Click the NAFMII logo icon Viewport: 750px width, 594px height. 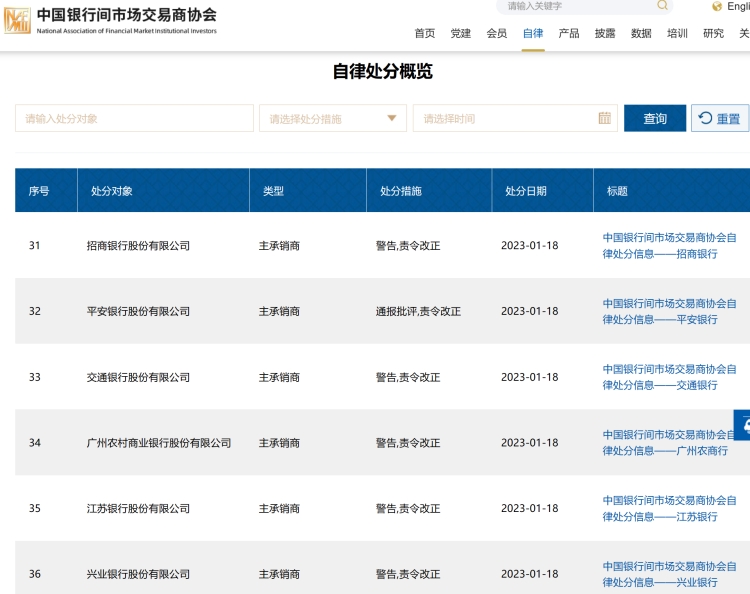[x=17, y=20]
